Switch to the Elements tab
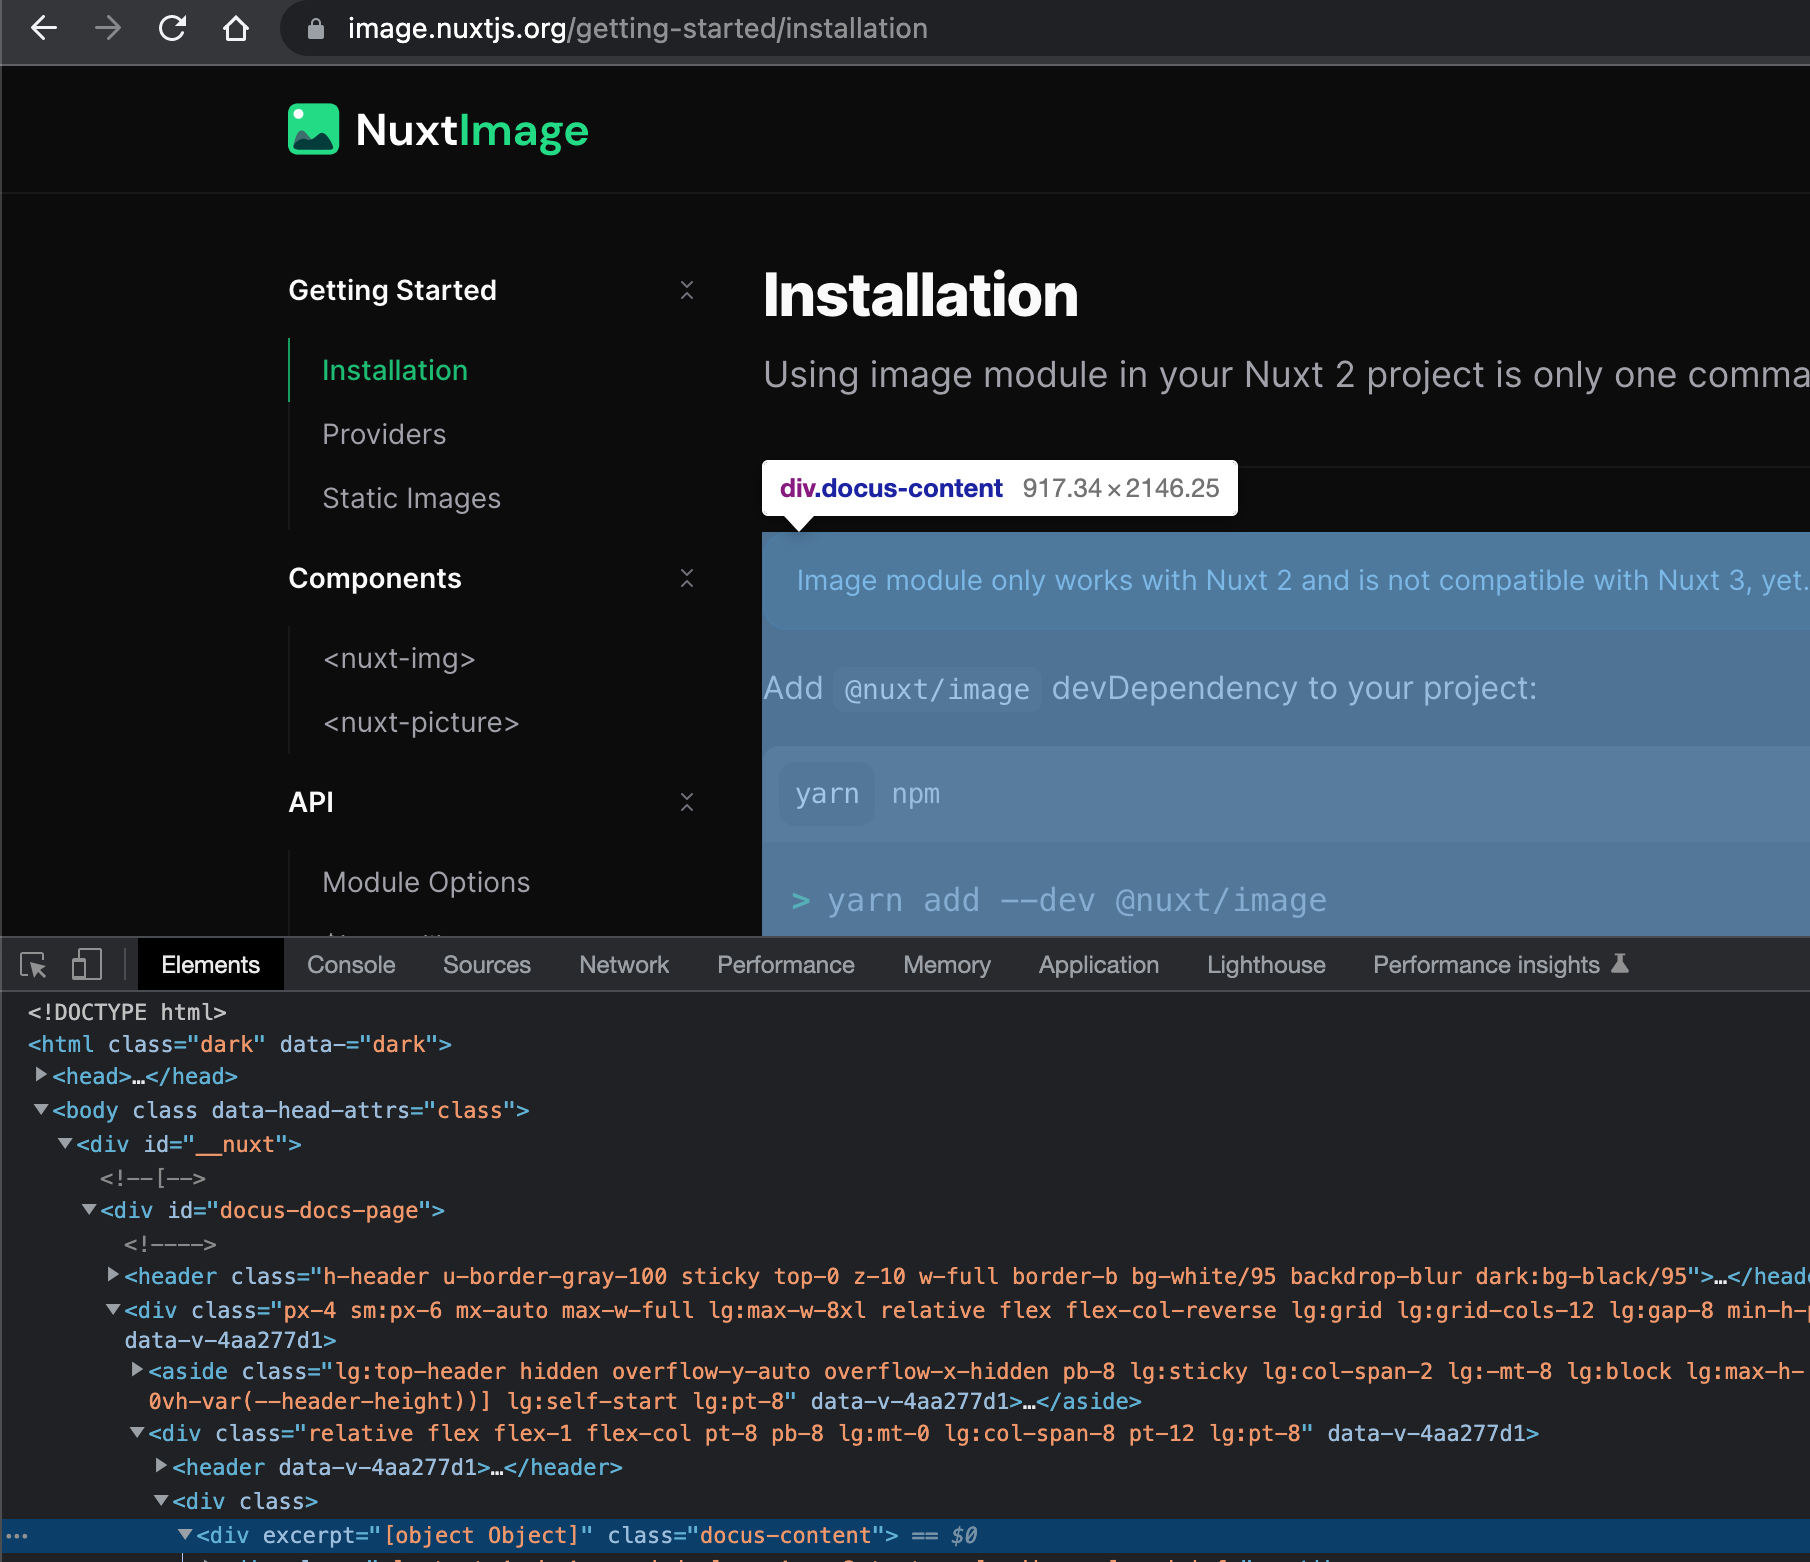This screenshot has height=1562, width=1810. 211,965
